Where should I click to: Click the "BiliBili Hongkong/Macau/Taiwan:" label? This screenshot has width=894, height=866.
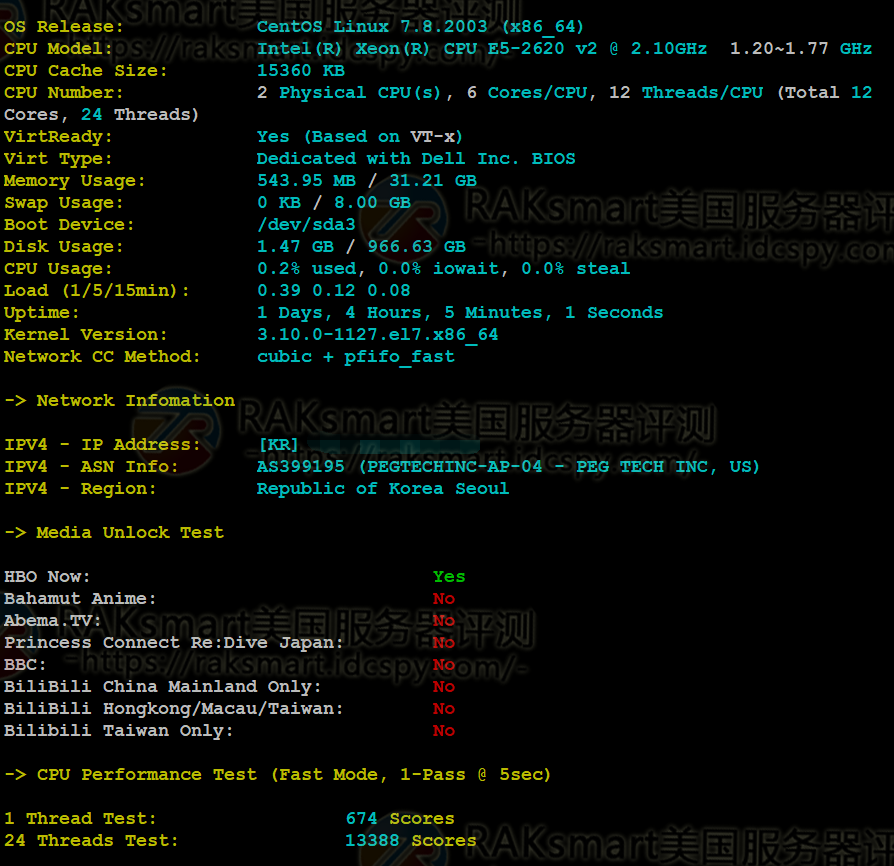(174, 709)
